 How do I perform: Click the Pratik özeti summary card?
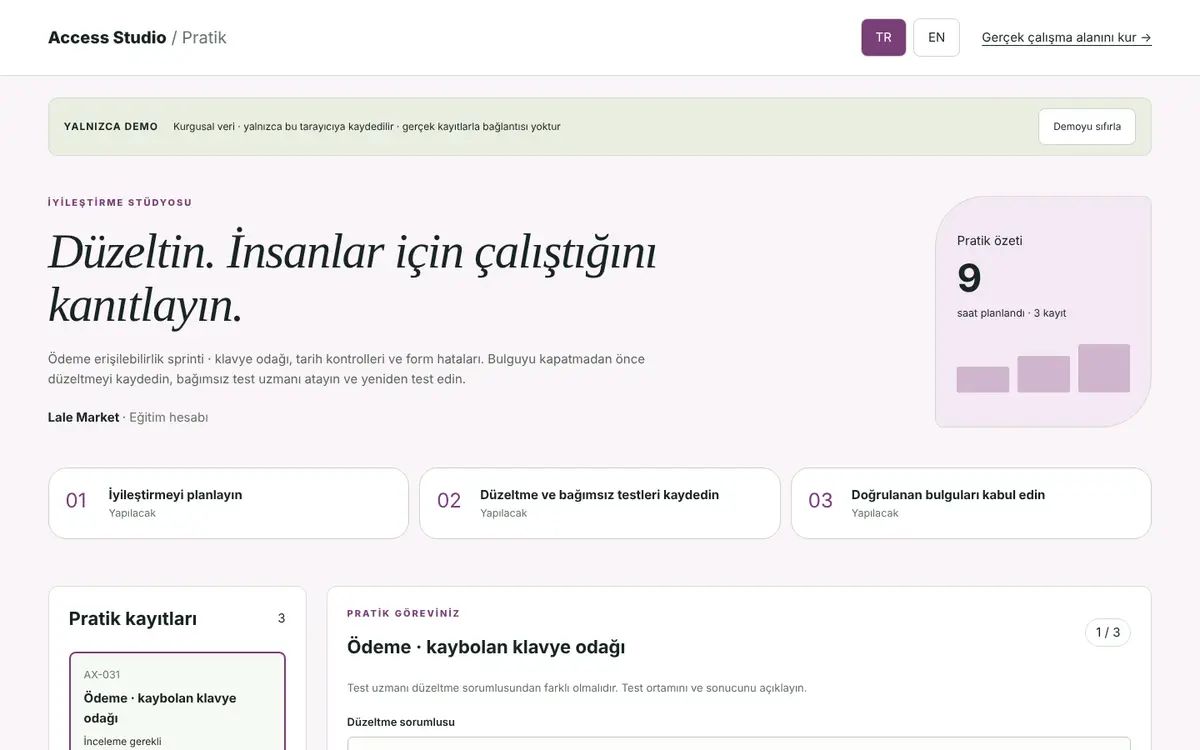tap(1043, 312)
